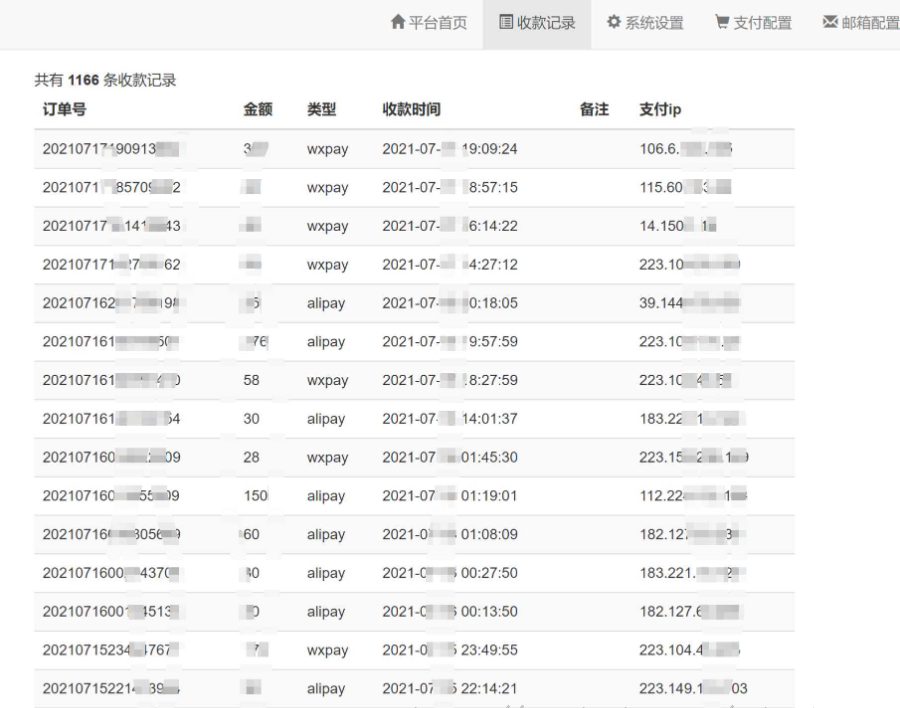Click the envelope icon for 邮箱配置

pyautogui.click(x=829, y=24)
